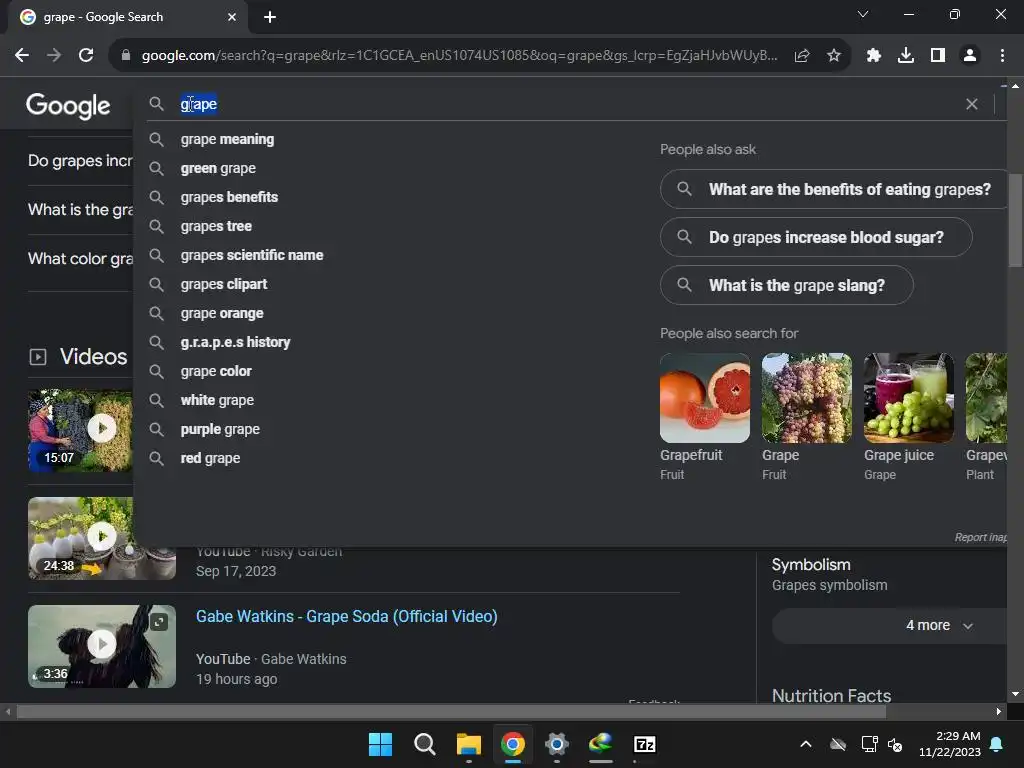The image size is (1024, 768).
Task: Pick the 'red grape' suggestion
Action: point(210,458)
